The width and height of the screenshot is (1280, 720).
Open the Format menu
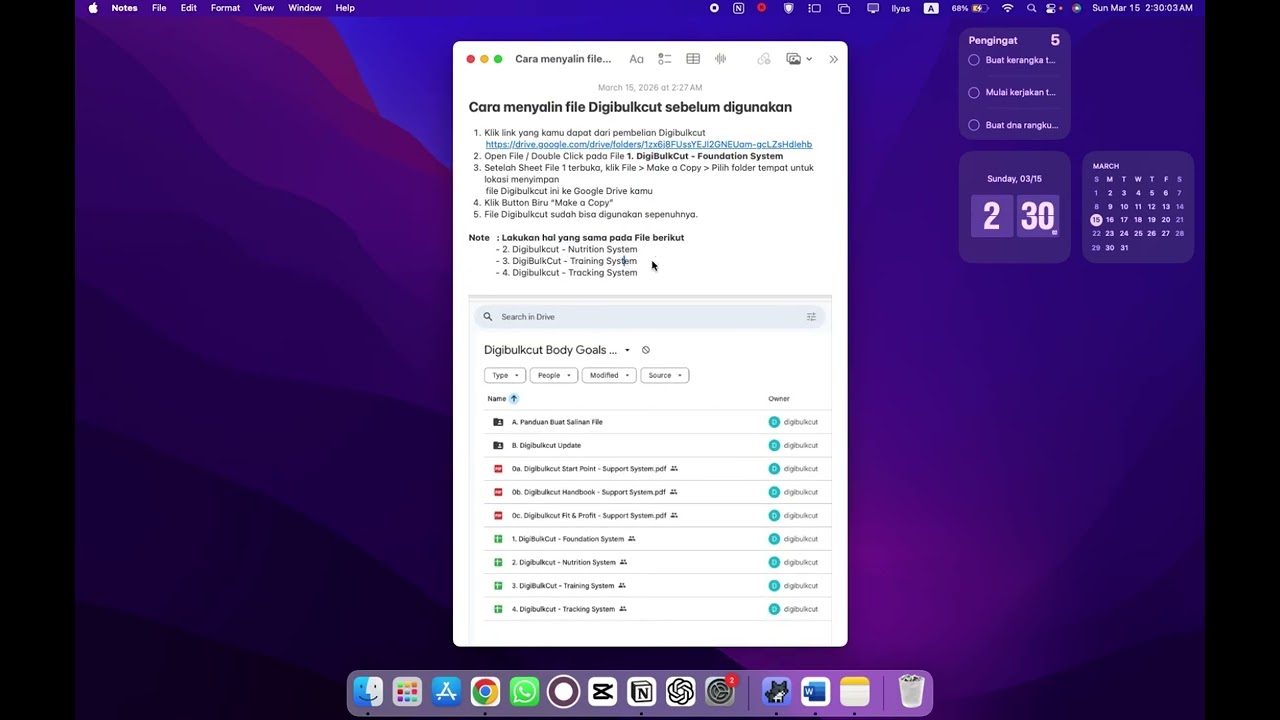pos(225,8)
